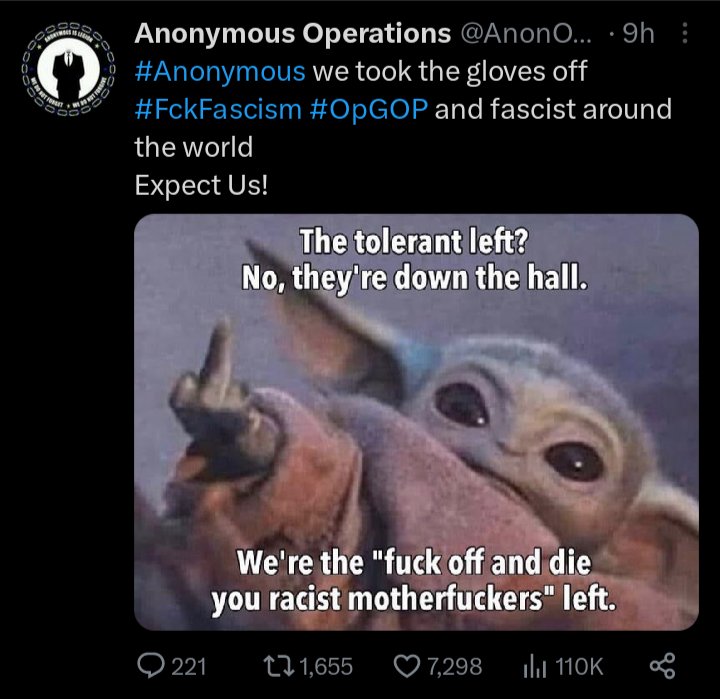Open the 9h post timestamp

pos(638,34)
